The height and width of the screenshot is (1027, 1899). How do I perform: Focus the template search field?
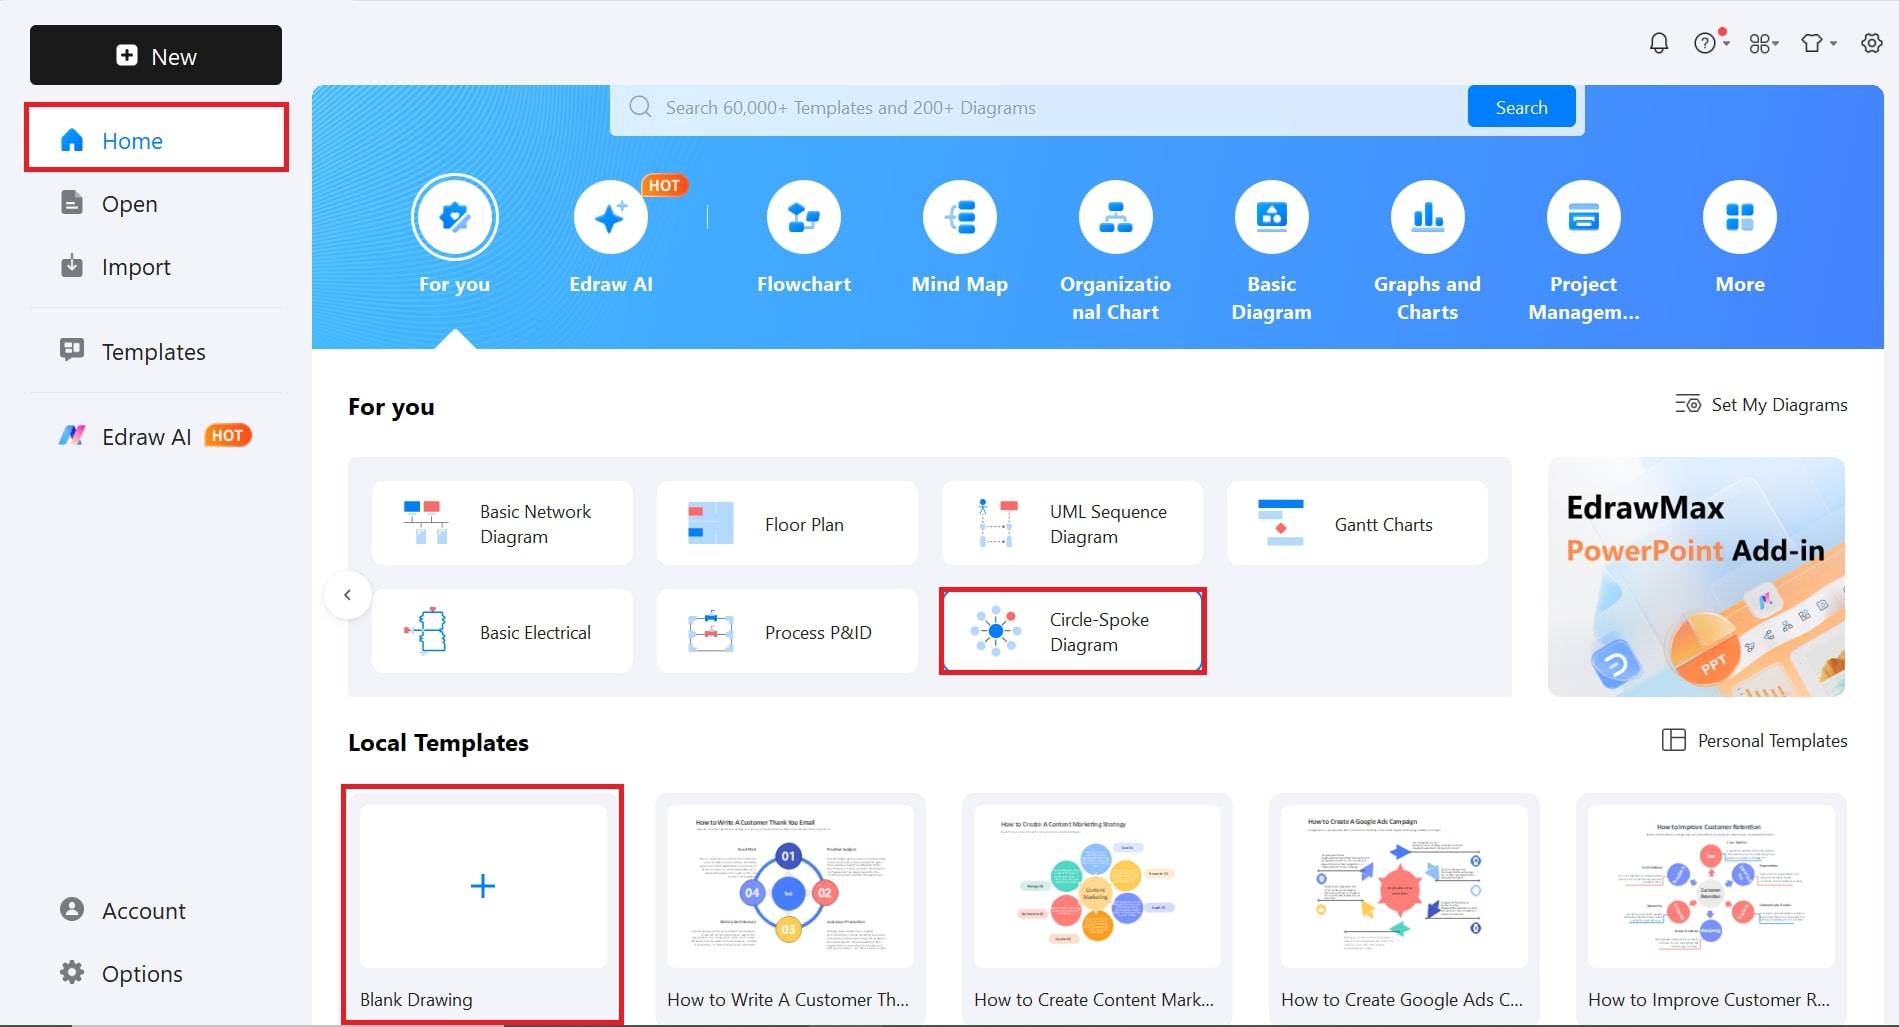pyautogui.click(x=1040, y=107)
